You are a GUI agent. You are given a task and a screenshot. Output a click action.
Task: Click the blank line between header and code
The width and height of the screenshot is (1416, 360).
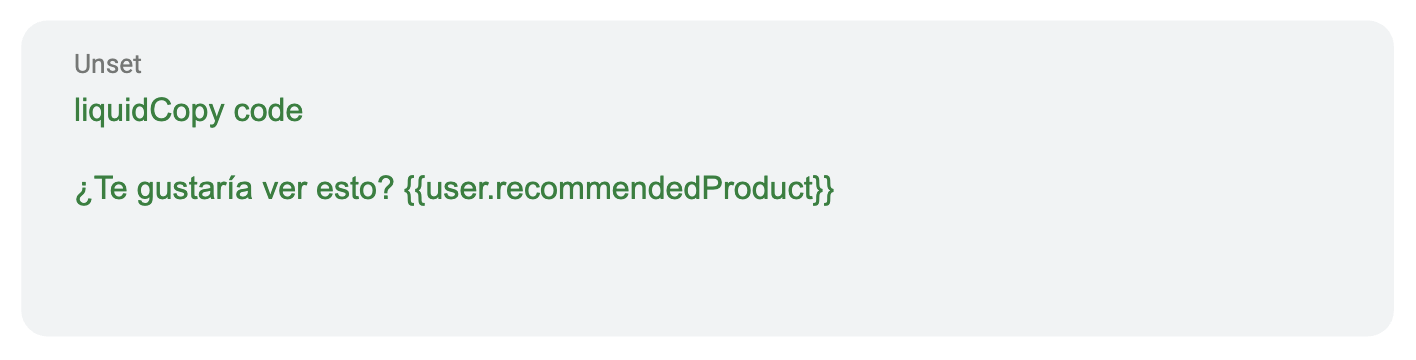pos(707,150)
